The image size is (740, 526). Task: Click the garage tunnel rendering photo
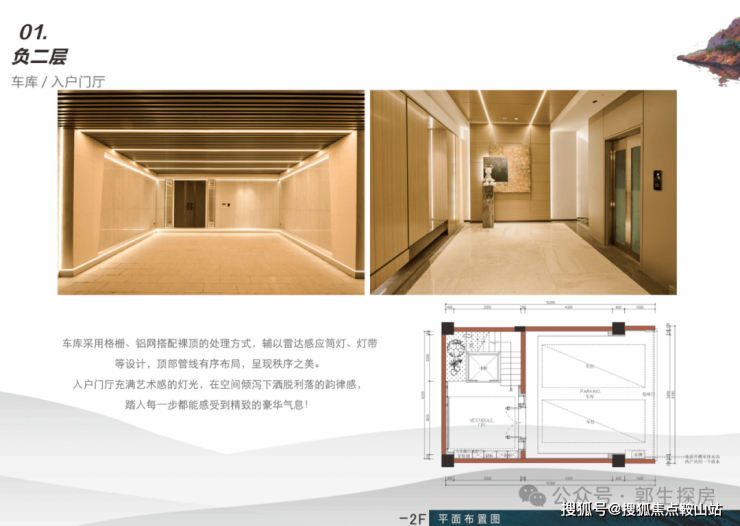(x=211, y=192)
